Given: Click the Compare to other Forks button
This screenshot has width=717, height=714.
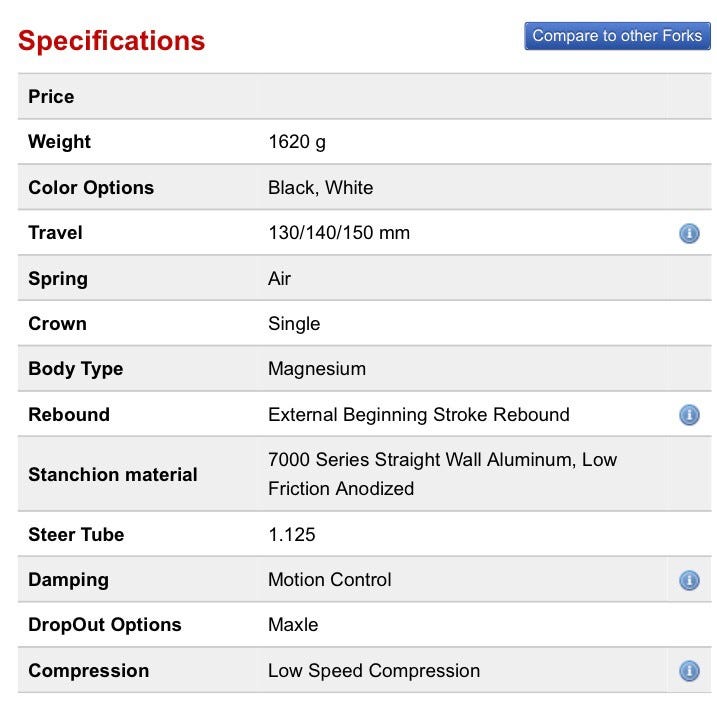Looking at the screenshot, I should click(x=617, y=36).
